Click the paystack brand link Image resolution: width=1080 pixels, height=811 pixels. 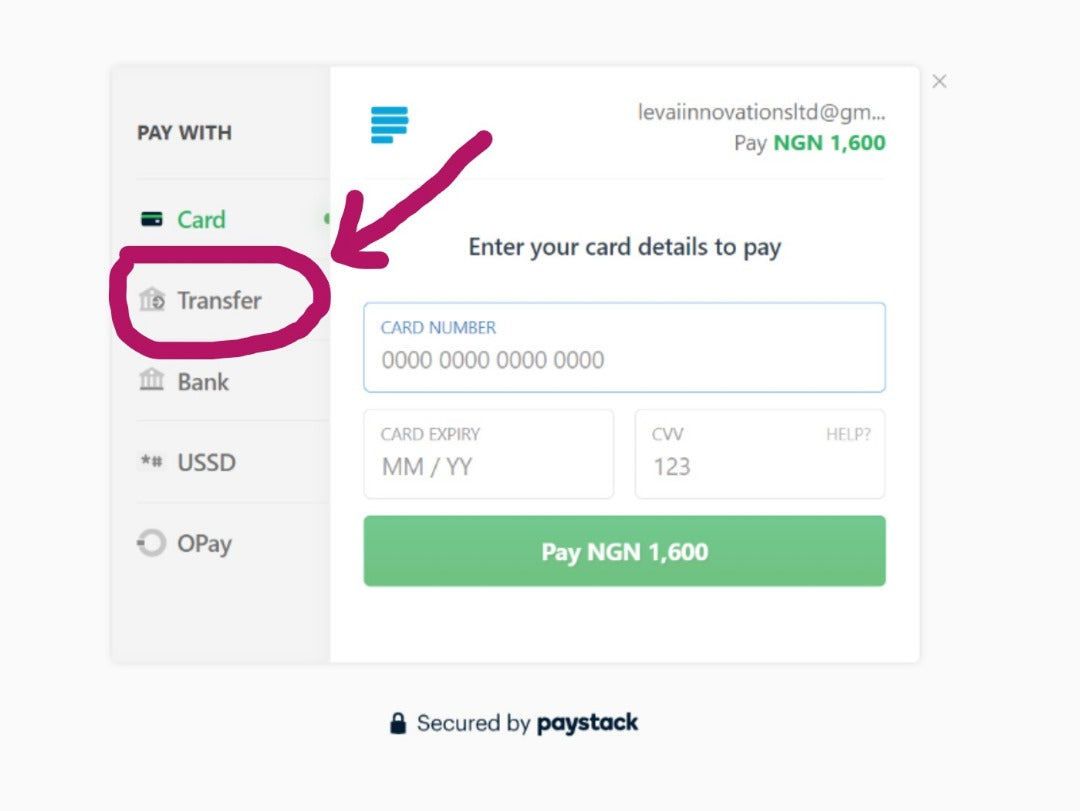pos(587,723)
